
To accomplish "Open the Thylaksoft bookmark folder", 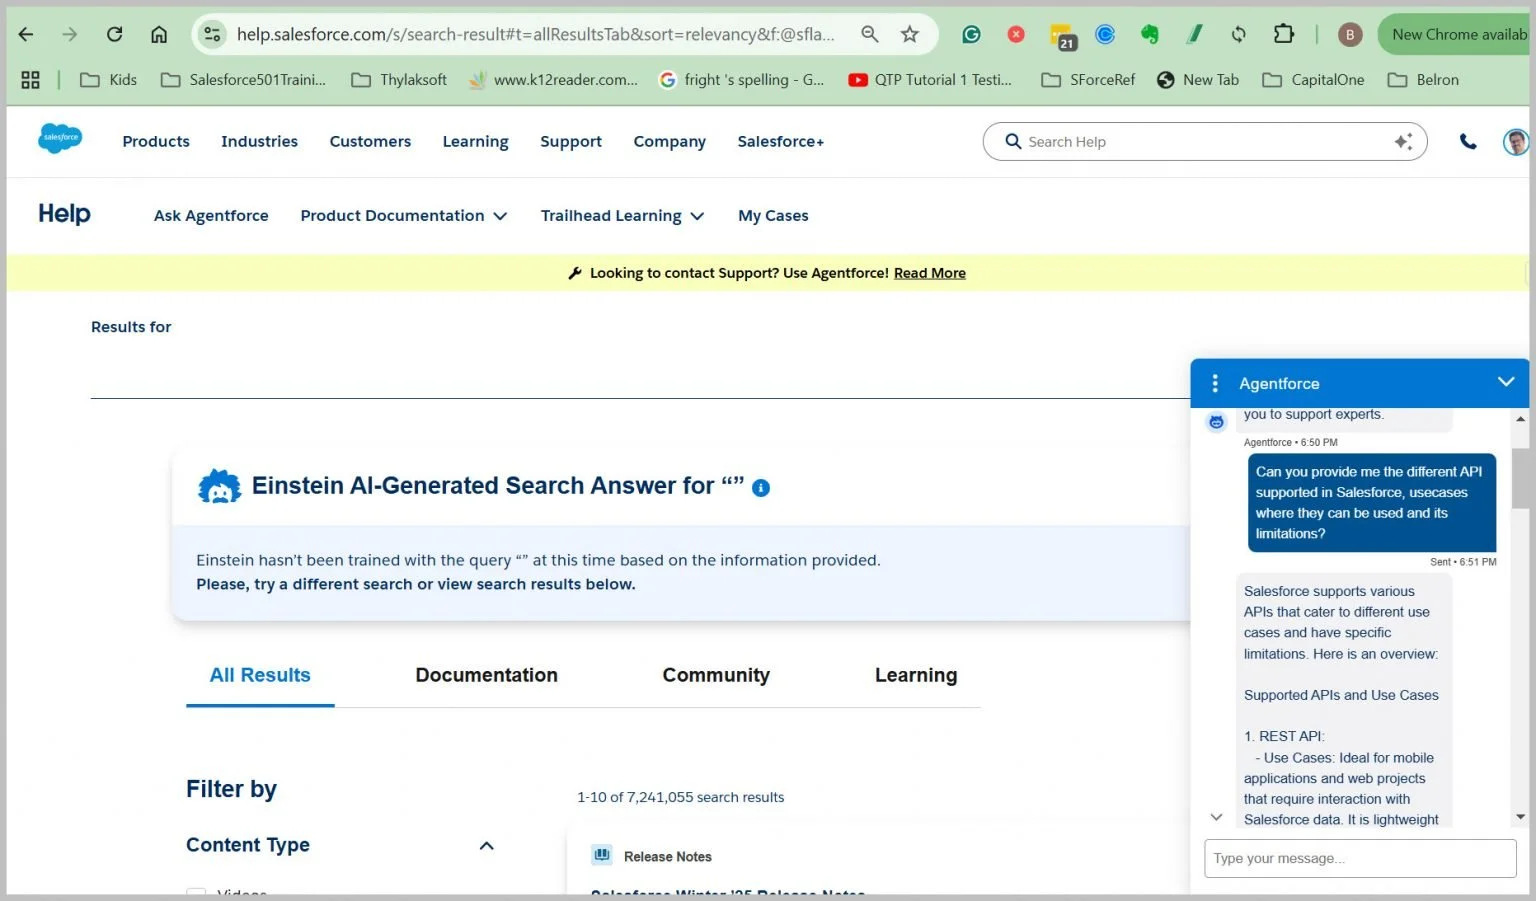I will (x=399, y=79).
